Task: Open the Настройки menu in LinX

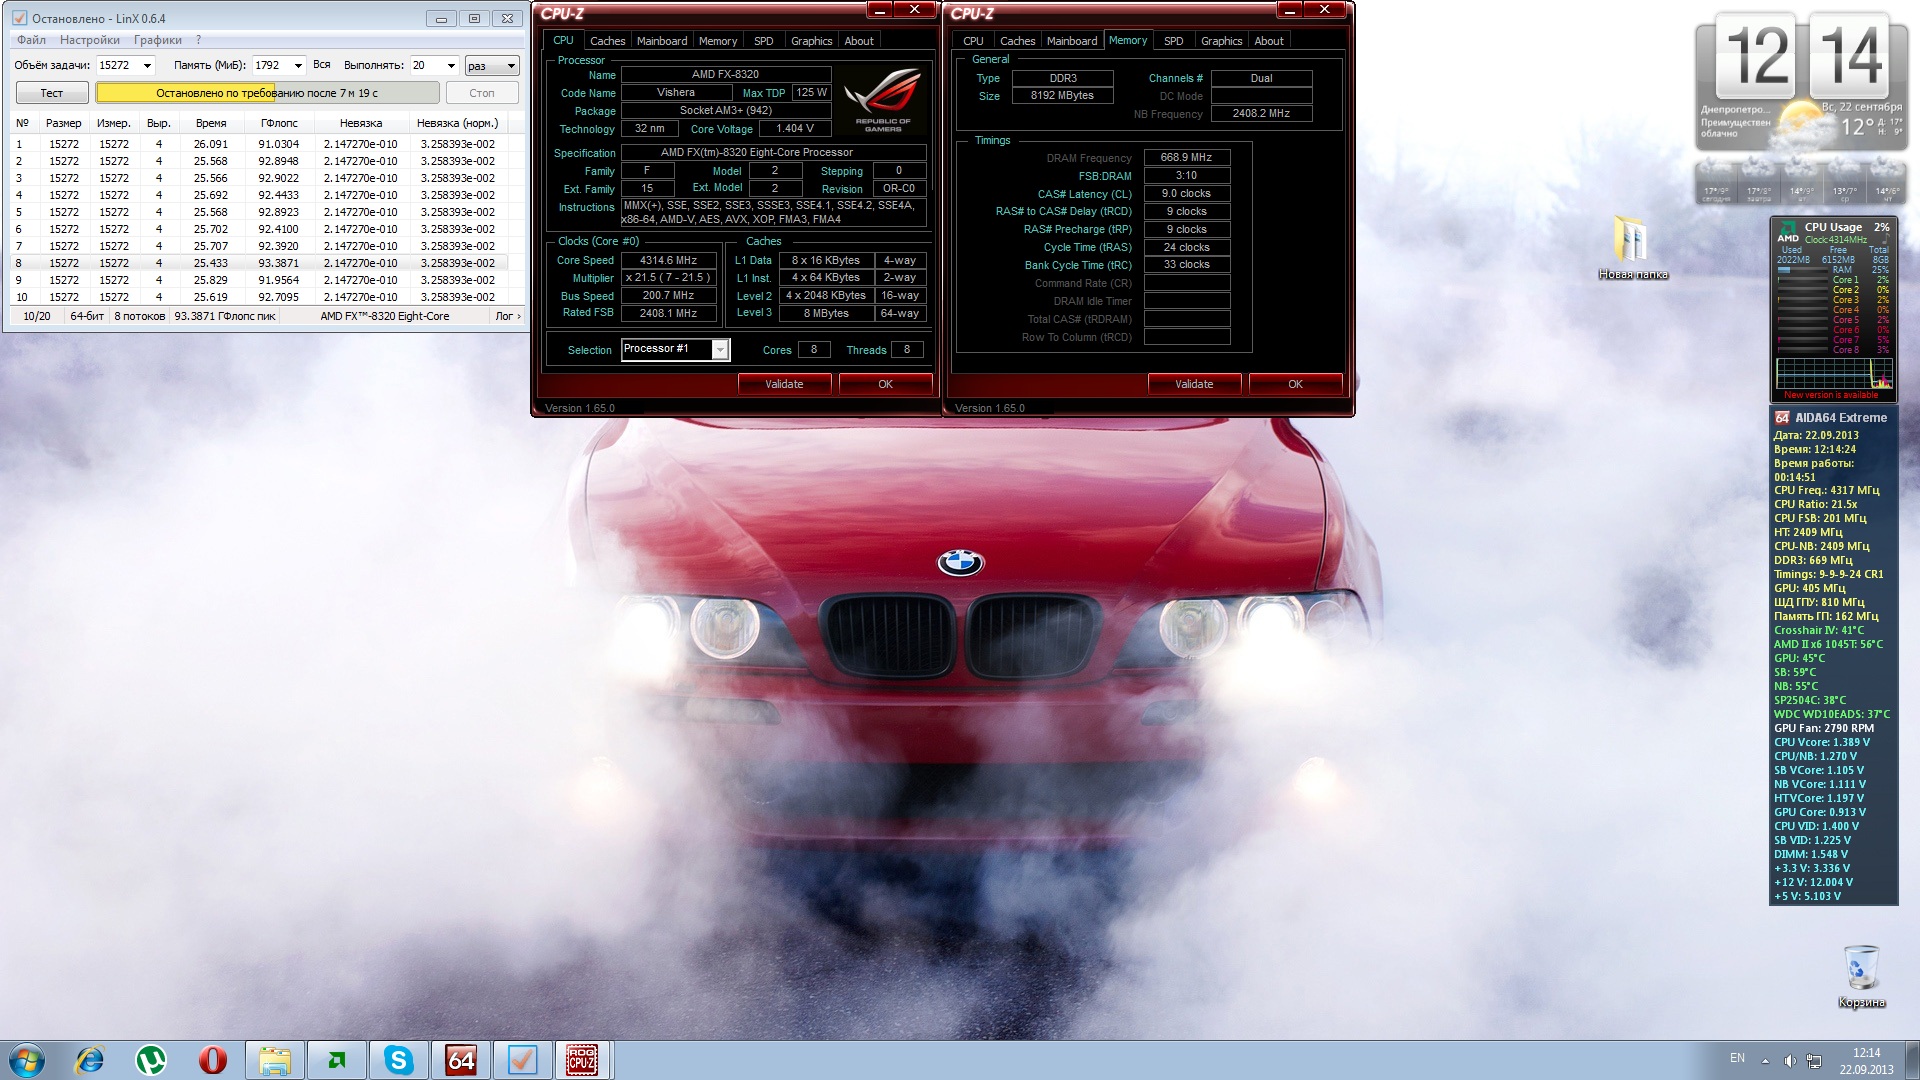Action: (89, 40)
